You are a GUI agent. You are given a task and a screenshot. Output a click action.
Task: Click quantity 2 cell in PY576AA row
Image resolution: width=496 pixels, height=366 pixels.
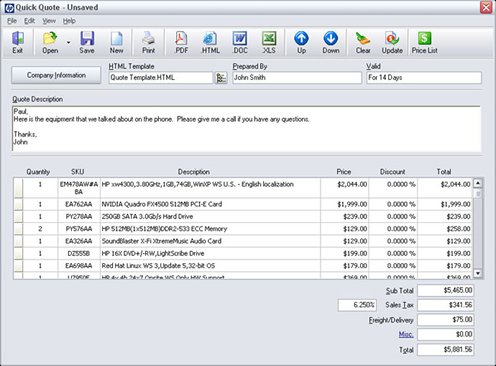40,229
